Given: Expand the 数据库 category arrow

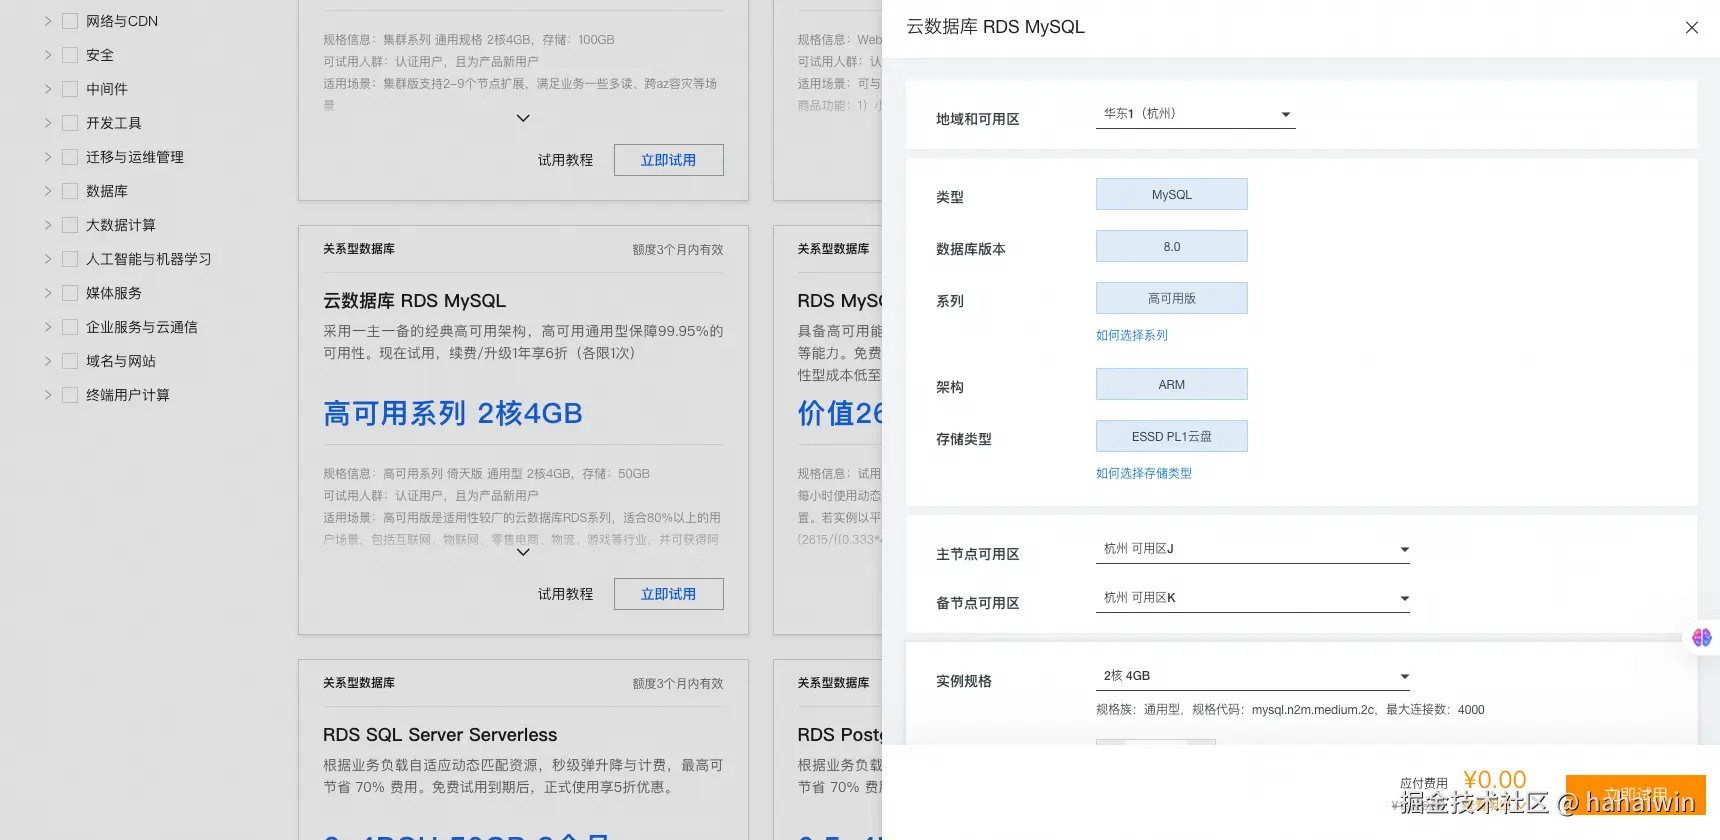Looking at the screenshot, I should point(47,191).
